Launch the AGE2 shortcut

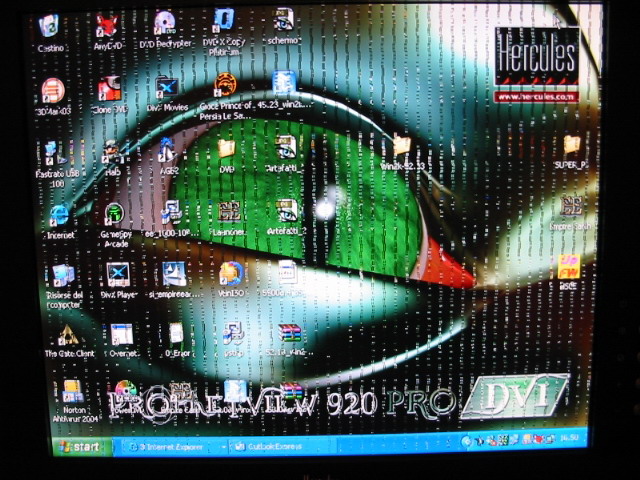click(x=167, y=150)
